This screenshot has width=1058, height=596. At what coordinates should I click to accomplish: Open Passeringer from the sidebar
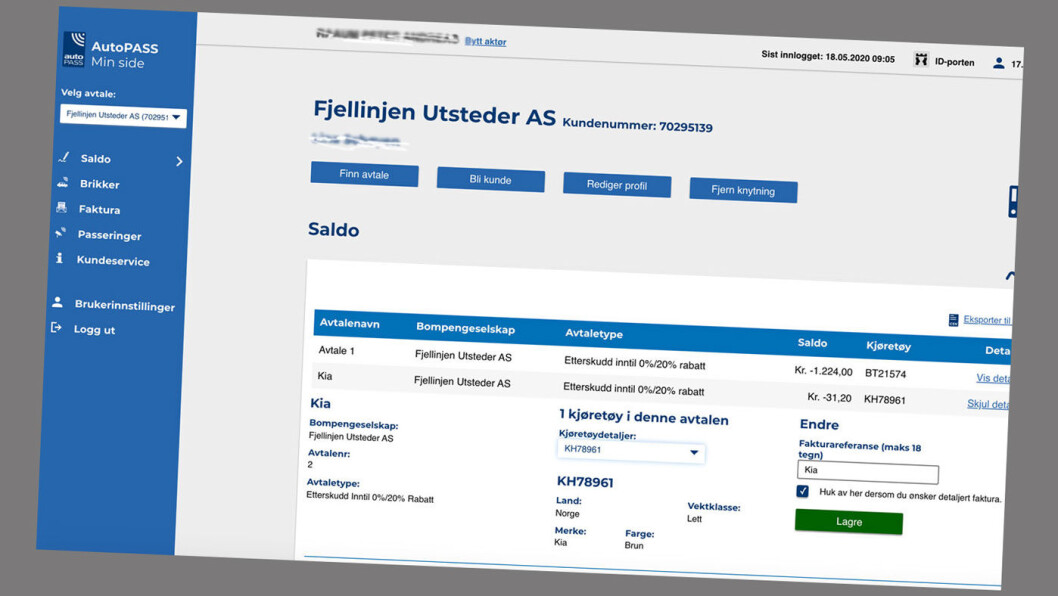(x=109, y=236)
